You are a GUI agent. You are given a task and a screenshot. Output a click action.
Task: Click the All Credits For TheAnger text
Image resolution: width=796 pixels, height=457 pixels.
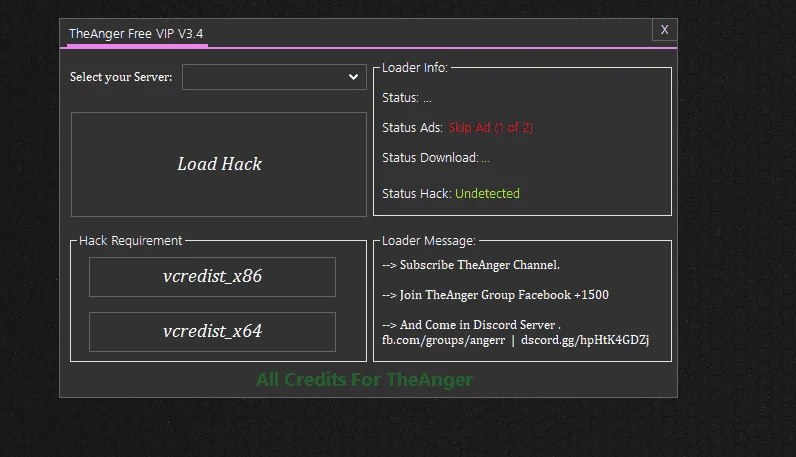pos(364,380)
